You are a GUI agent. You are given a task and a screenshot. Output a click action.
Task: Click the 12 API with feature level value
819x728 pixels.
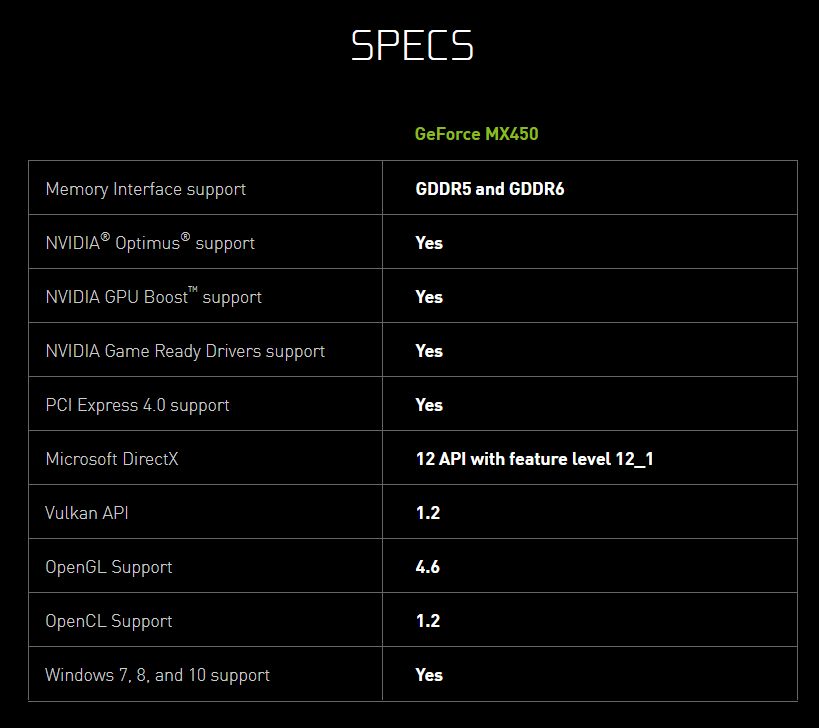pyautogui.click(x=534, y=459)
